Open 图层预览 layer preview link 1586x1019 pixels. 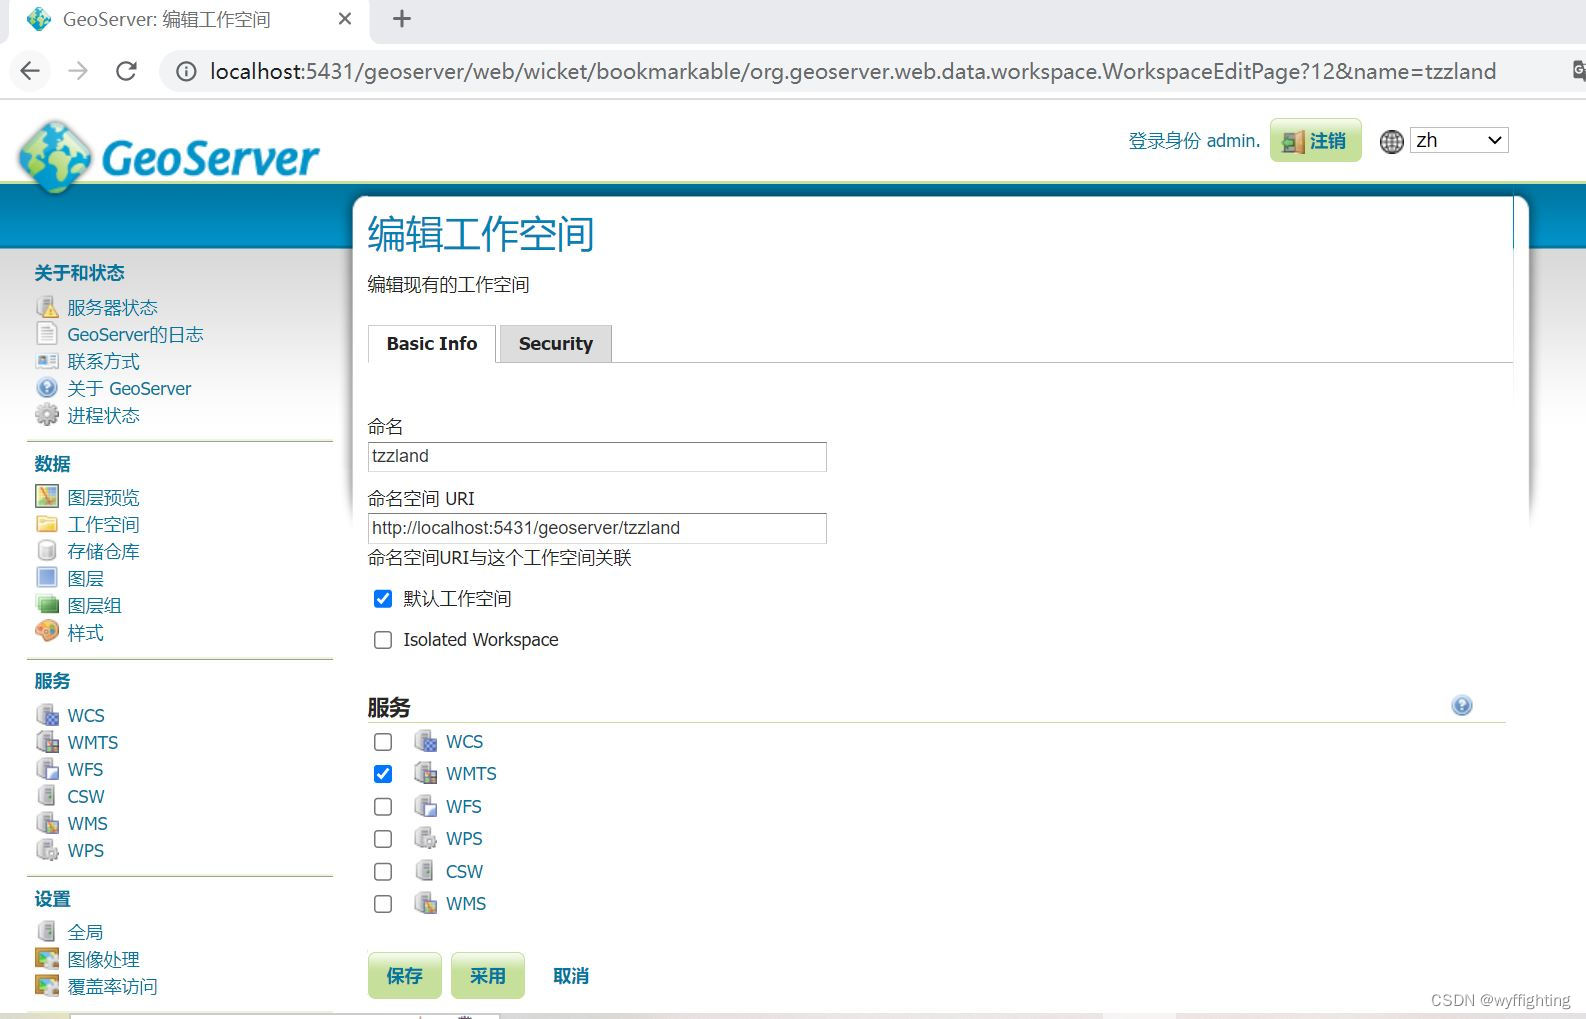pos(103,497)
